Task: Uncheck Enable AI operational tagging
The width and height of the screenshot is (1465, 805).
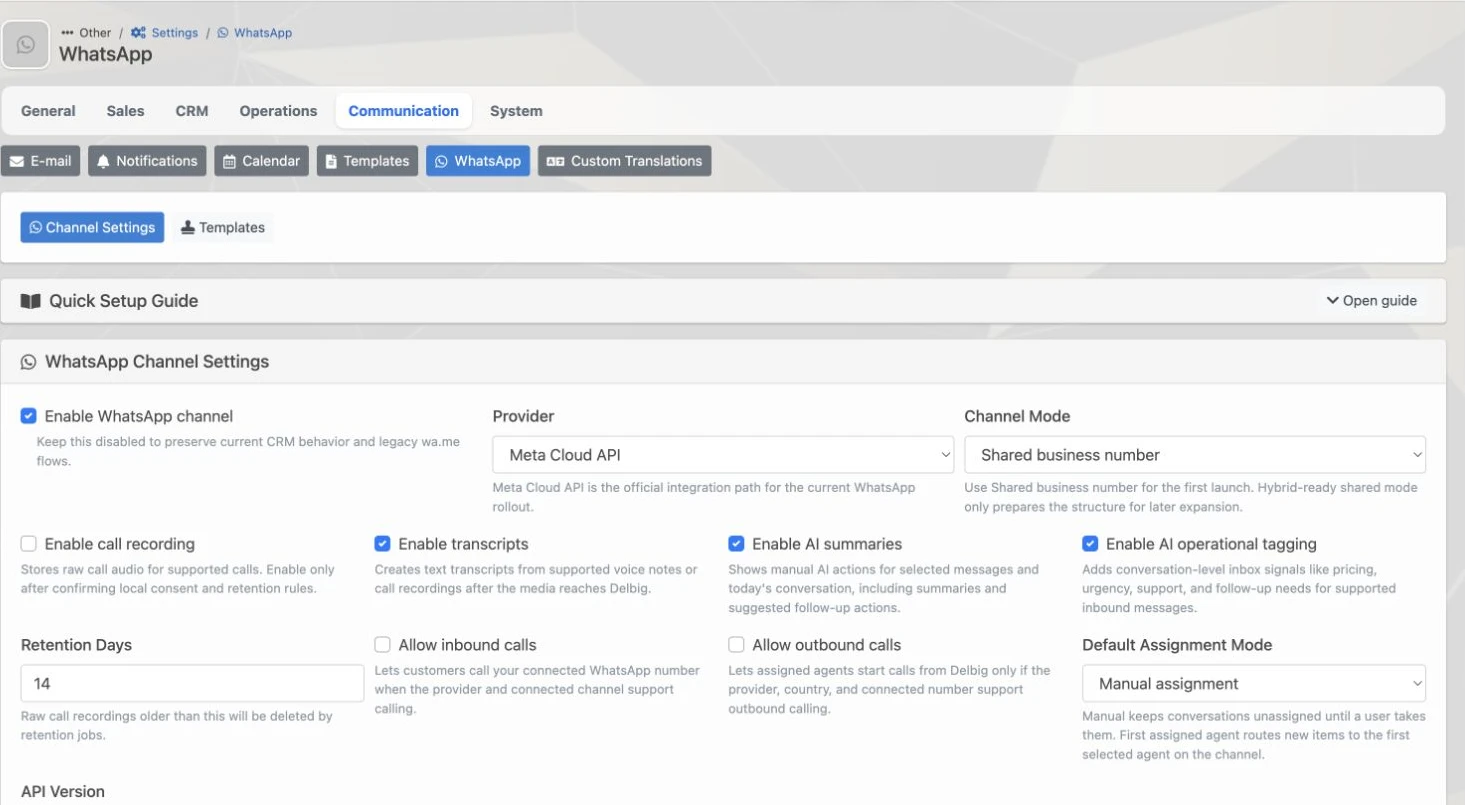Action: [x=1090, y=544]
